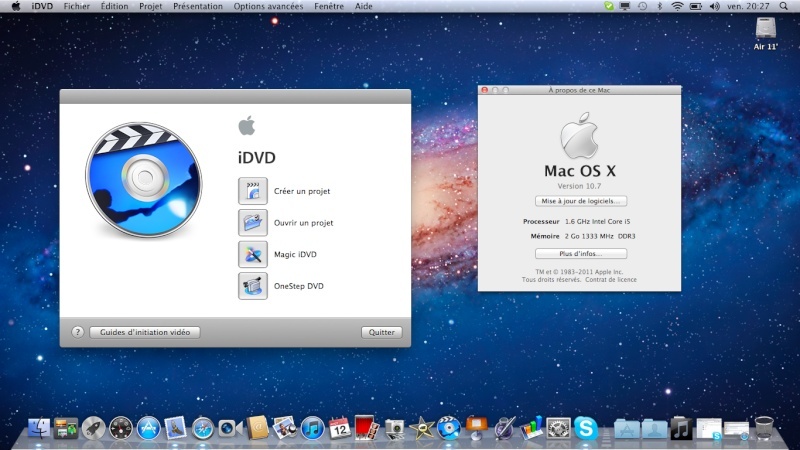Open iCal calendar icon in dock
800x450 pixels.
pyautogui.click(x=340, y=428)
